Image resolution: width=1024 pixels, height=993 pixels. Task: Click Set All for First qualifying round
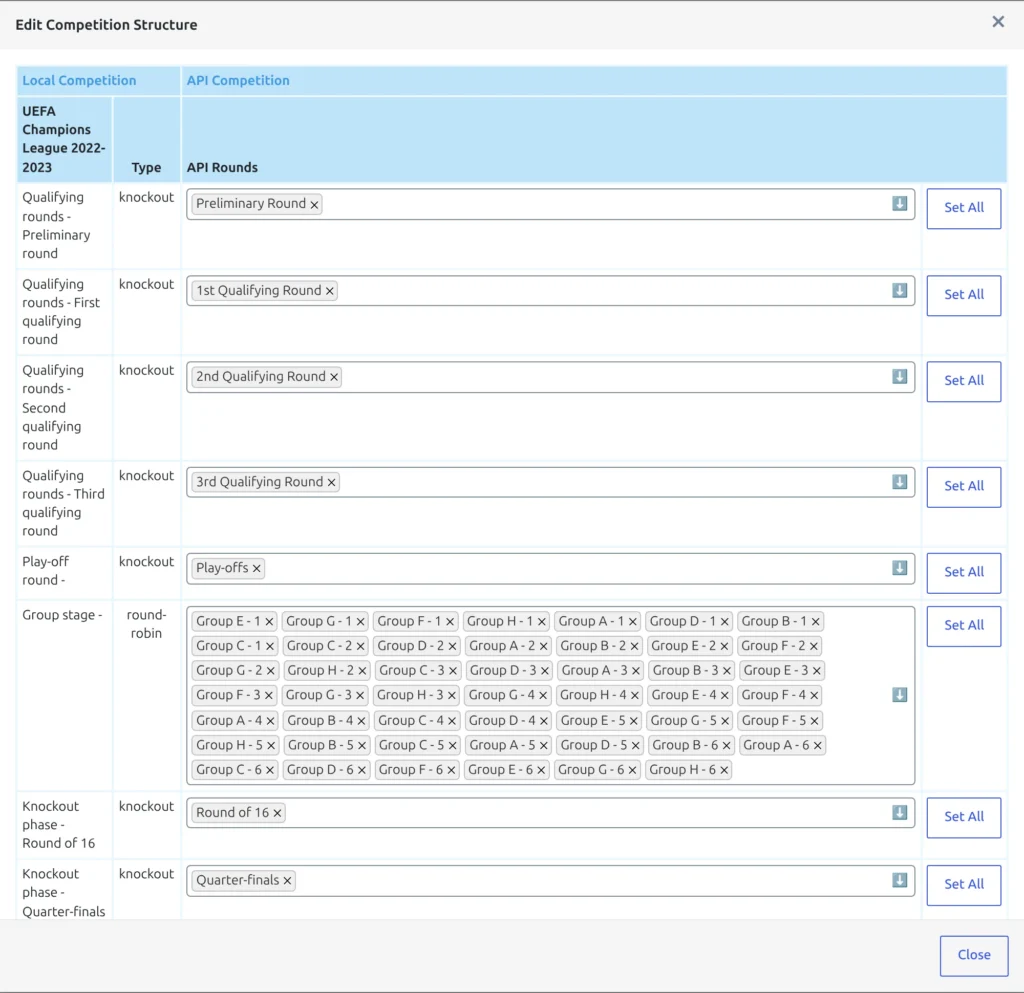coord(963,295)
